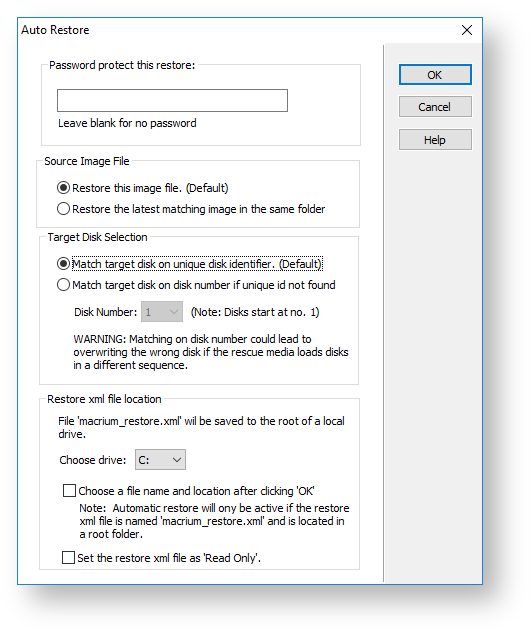Image resolution: width=531 pixels, height=633 pixels.
Task: Confirm the dialog with the OK button
Action: 435,75
